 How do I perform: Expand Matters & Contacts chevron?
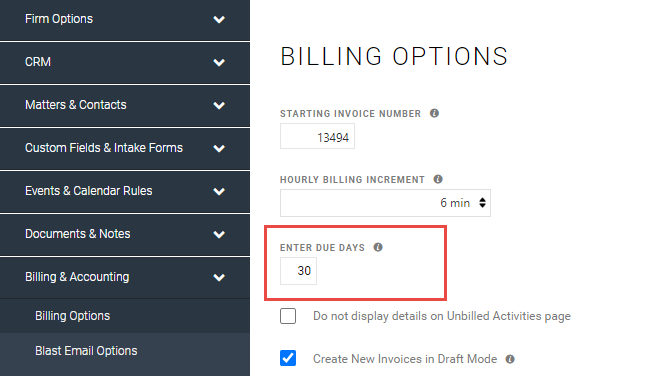pyautogui.click(x=219, y=105)
